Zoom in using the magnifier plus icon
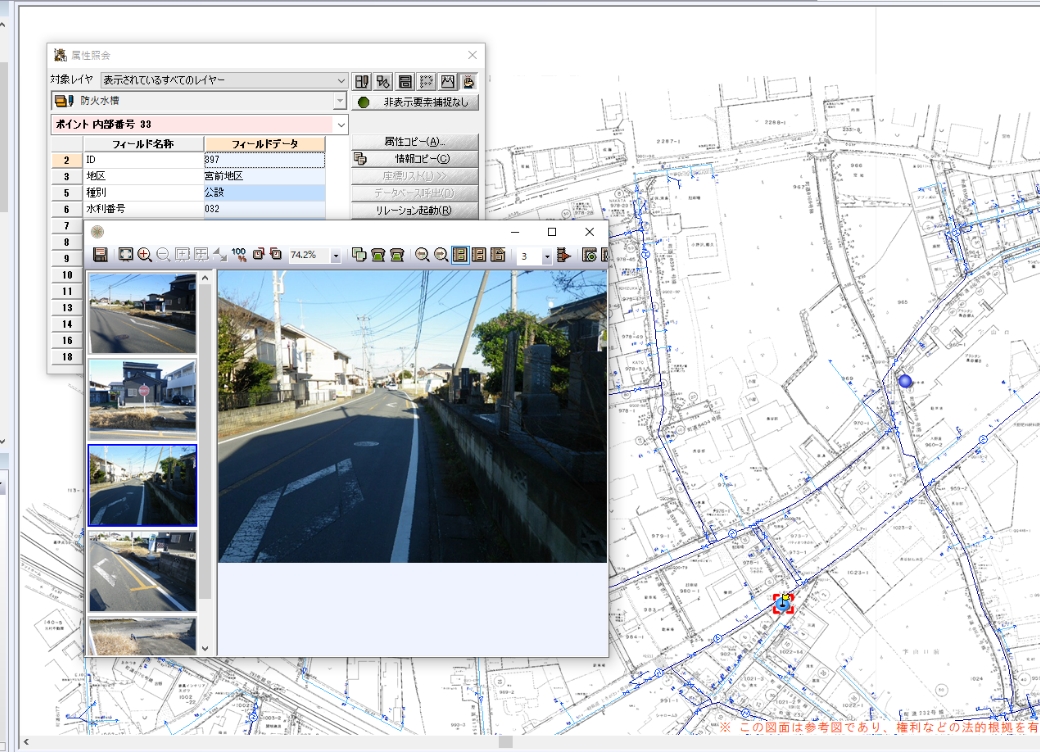 [145, 255]
